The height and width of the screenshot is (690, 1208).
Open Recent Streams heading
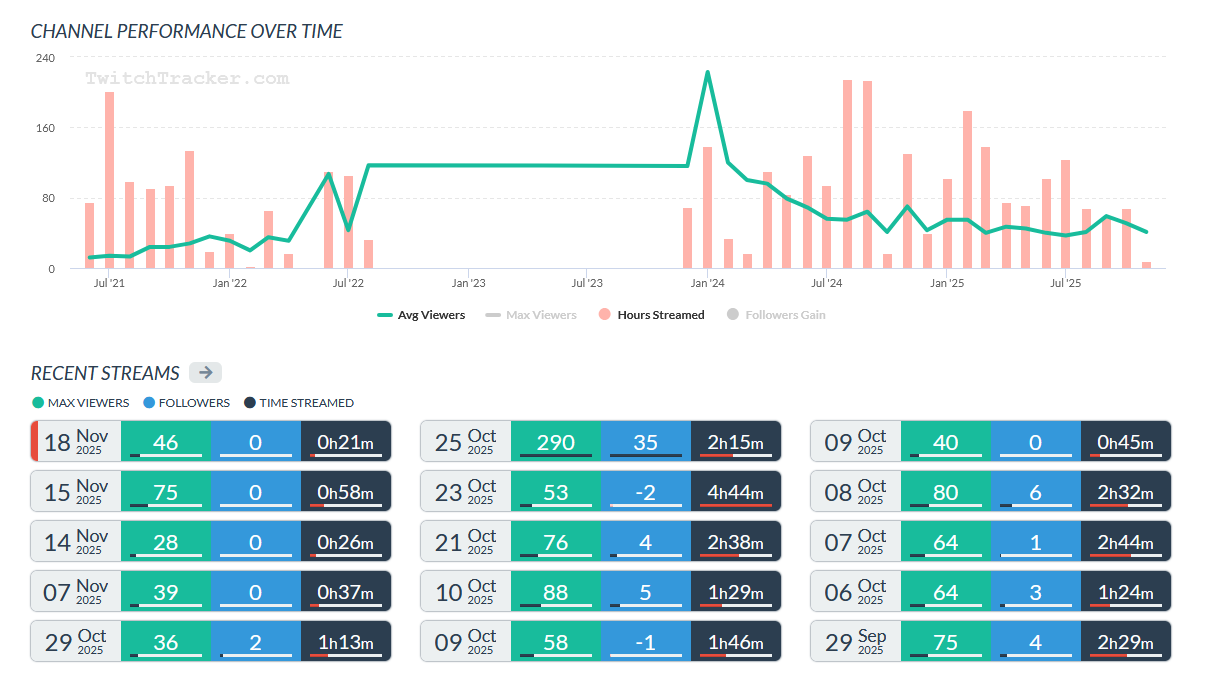[105, 373]
